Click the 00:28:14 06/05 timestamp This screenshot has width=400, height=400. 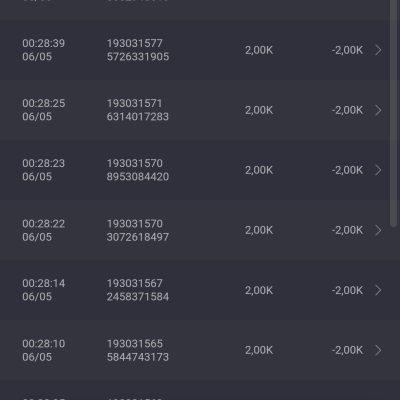44,290
